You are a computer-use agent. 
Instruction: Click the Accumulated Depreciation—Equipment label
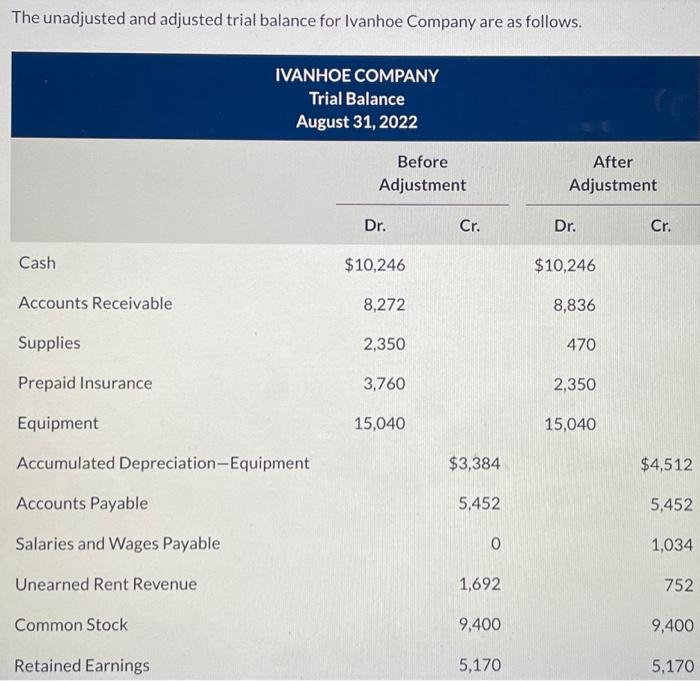pyautogui.click(x=163, y=463)
